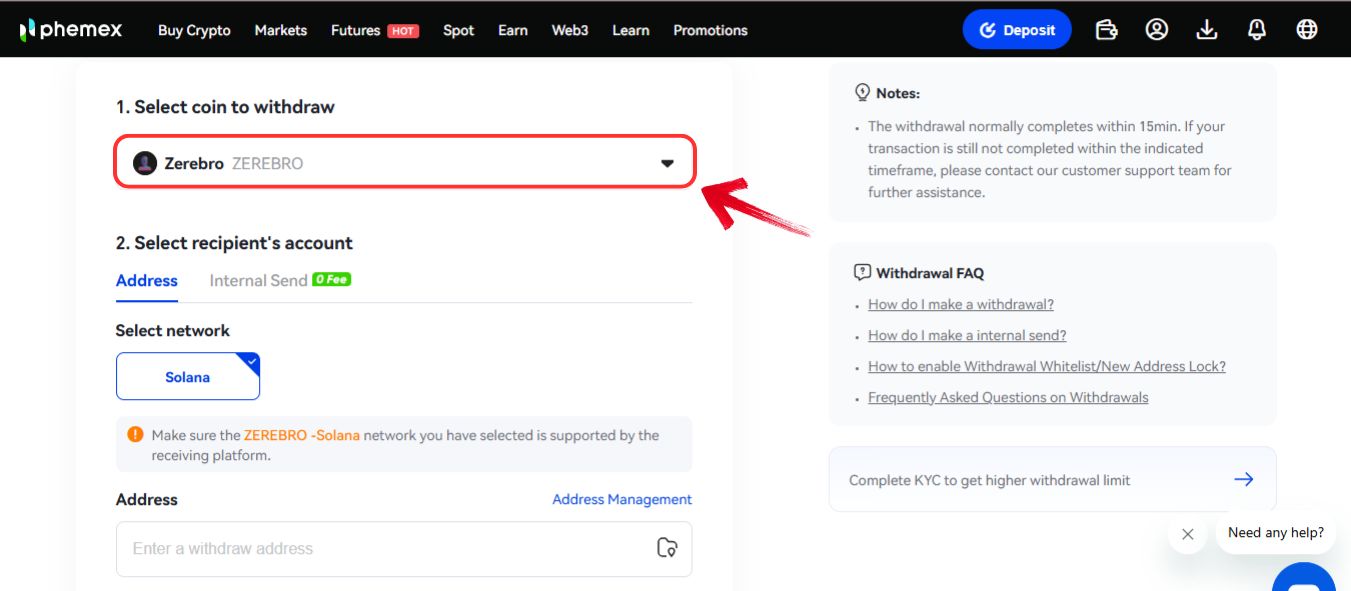Open the Address Management link
Screen dimensions: 1351x591
click(622, 499)
